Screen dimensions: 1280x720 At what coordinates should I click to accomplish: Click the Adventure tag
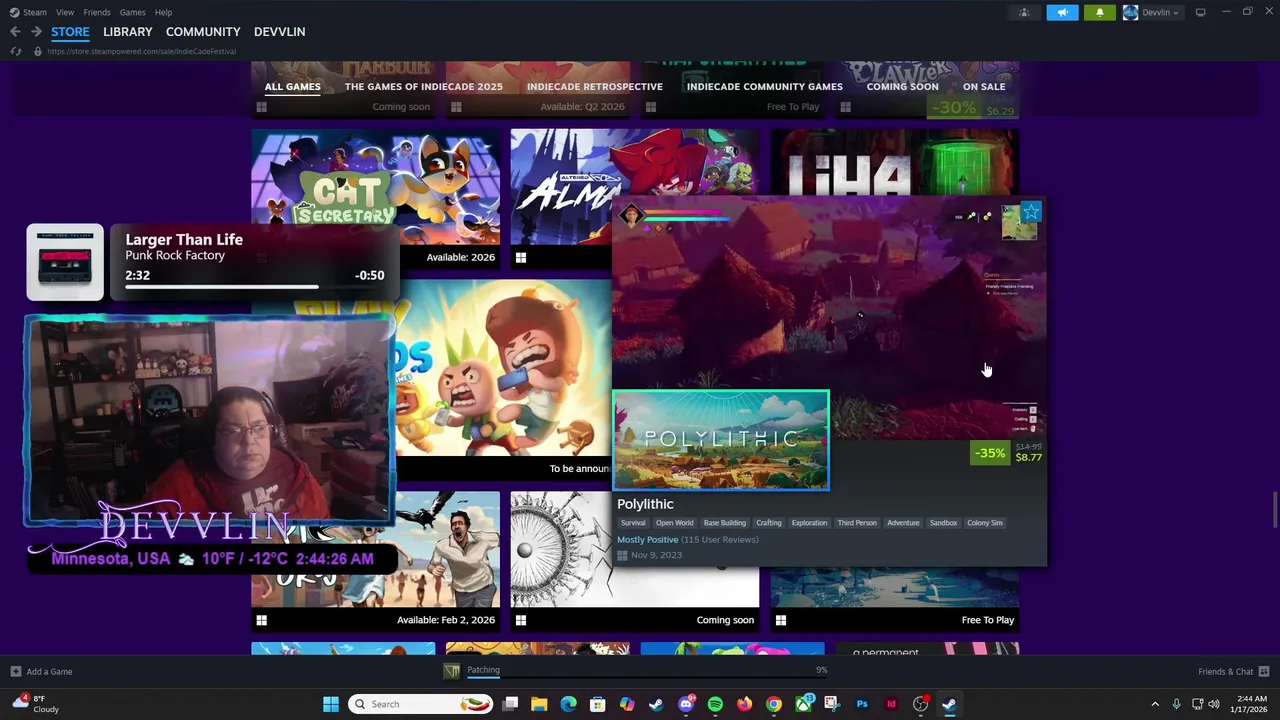point(903,523)
